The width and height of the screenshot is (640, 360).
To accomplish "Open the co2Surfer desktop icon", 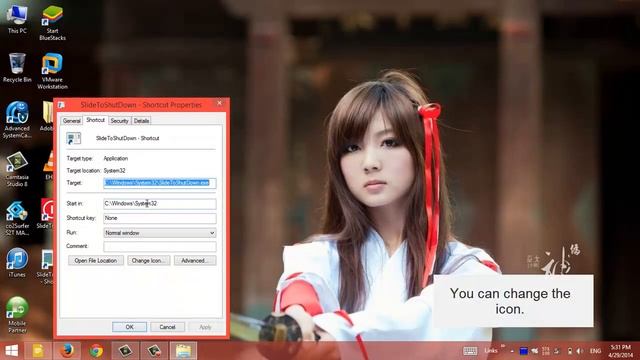I will tap(17, 218).
